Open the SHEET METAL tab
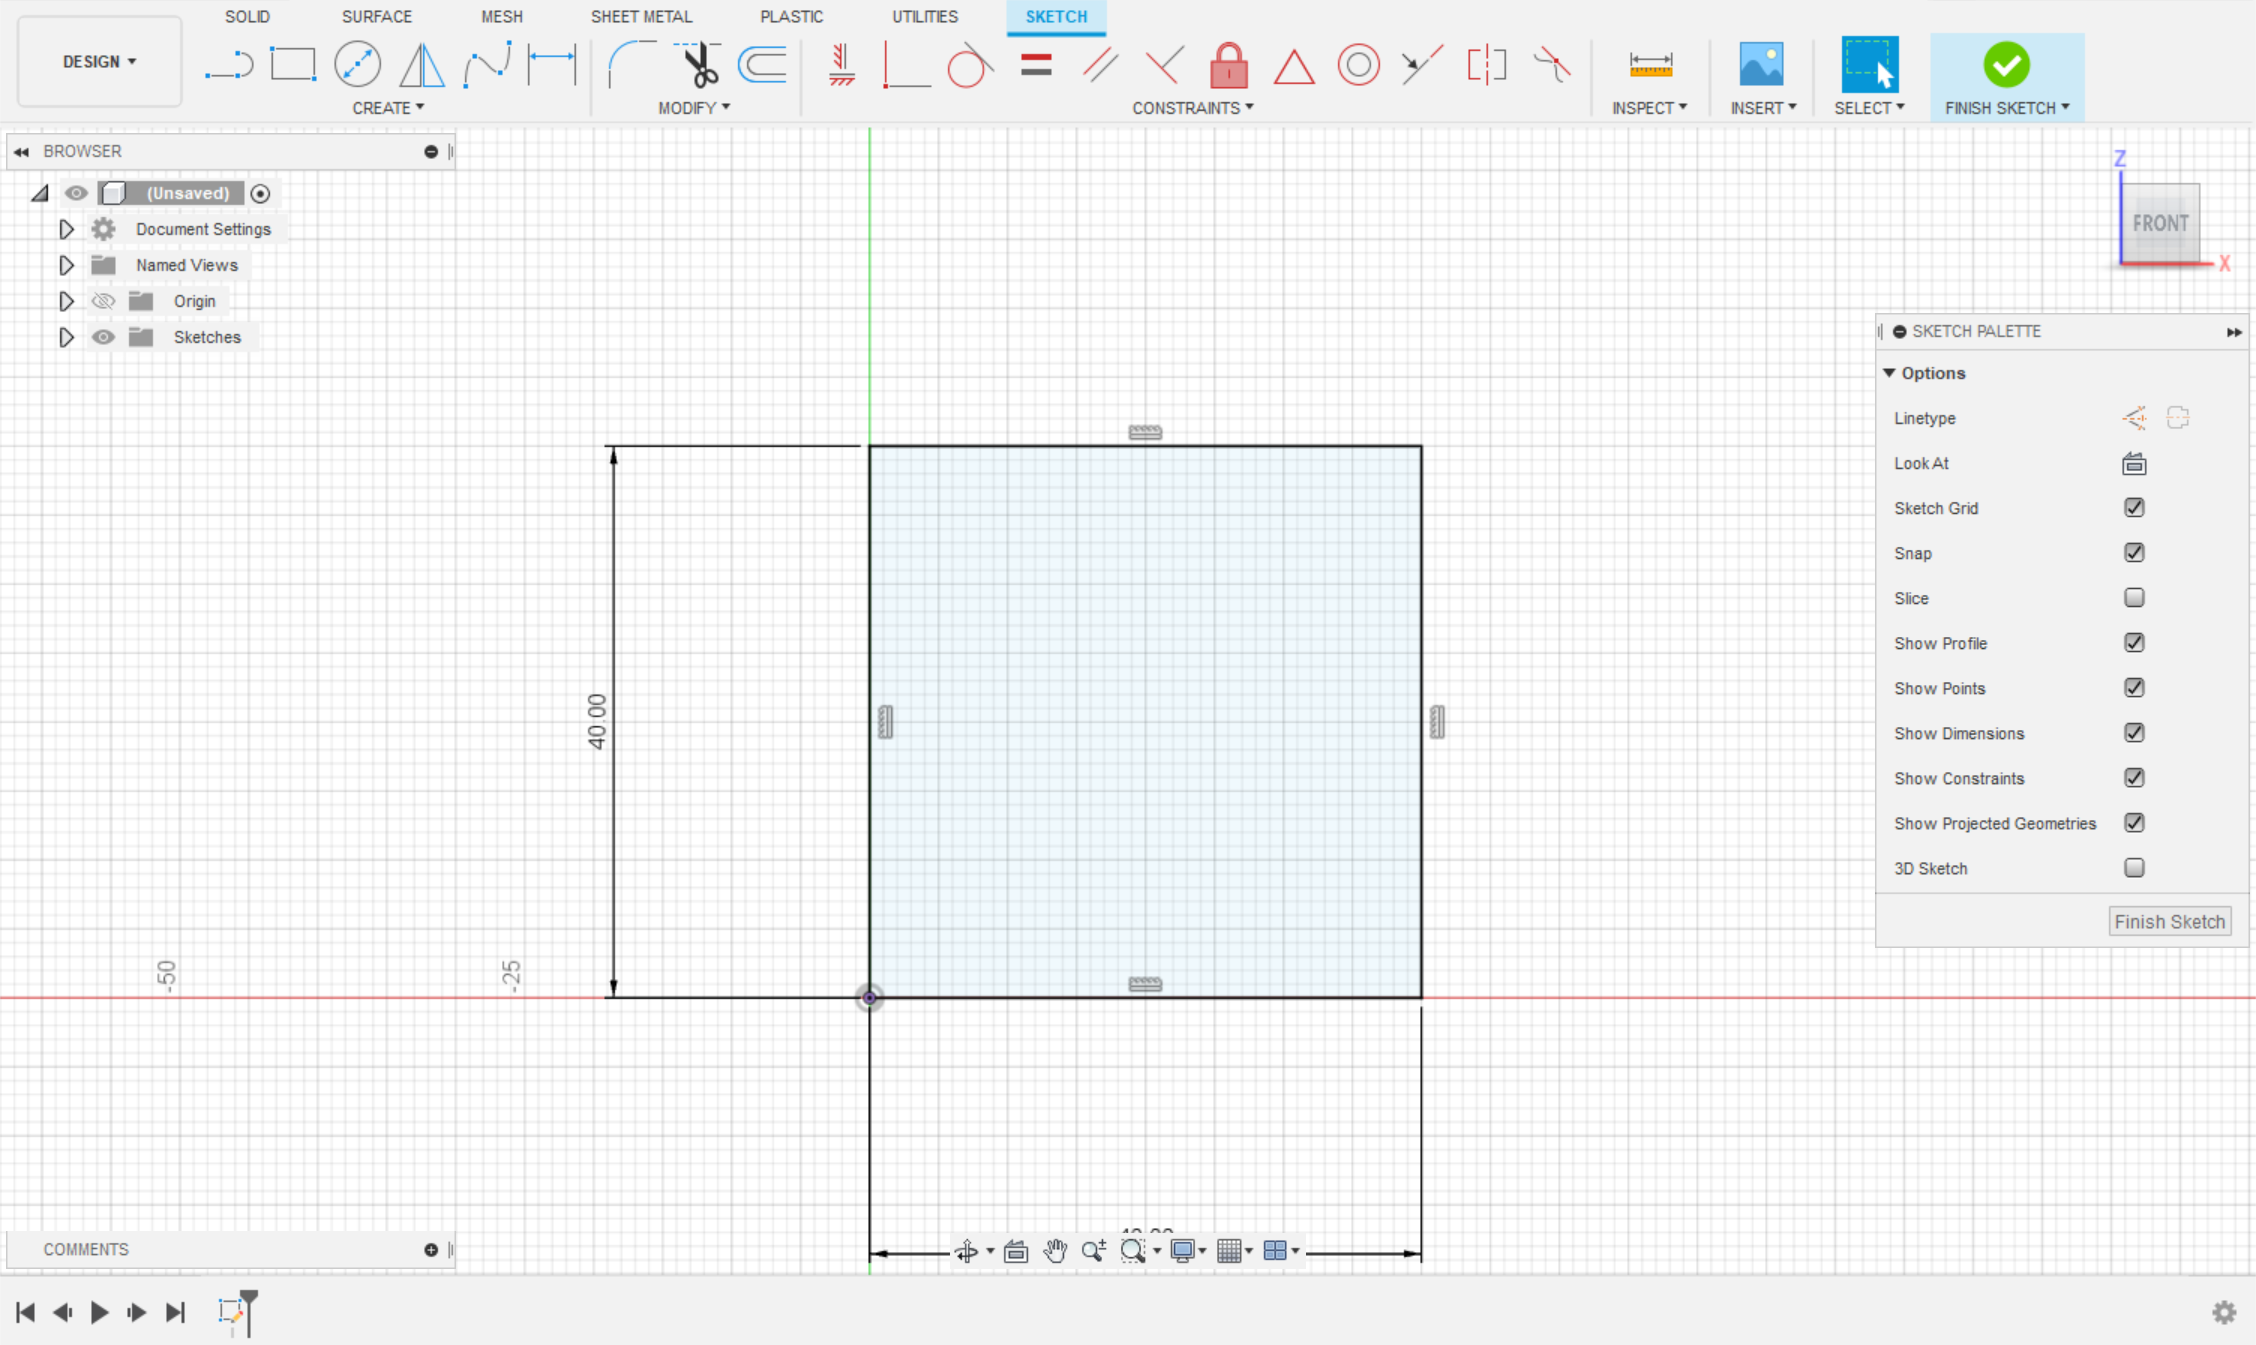The width and height of the screenshot is (2256, 1345). pos(641,16)
